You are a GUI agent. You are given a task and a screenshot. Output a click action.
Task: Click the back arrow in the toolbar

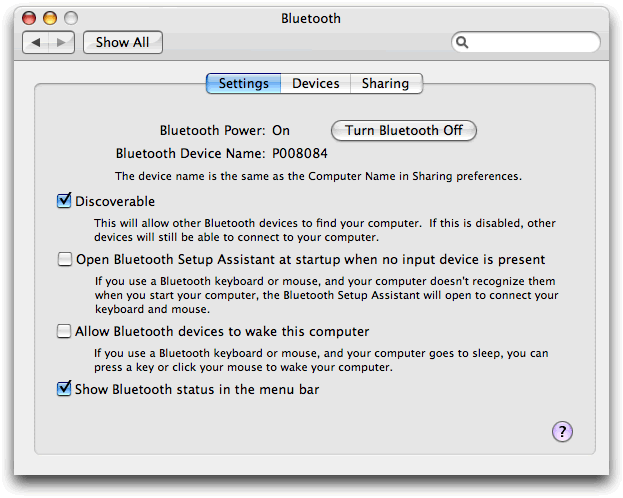point(36,42)
